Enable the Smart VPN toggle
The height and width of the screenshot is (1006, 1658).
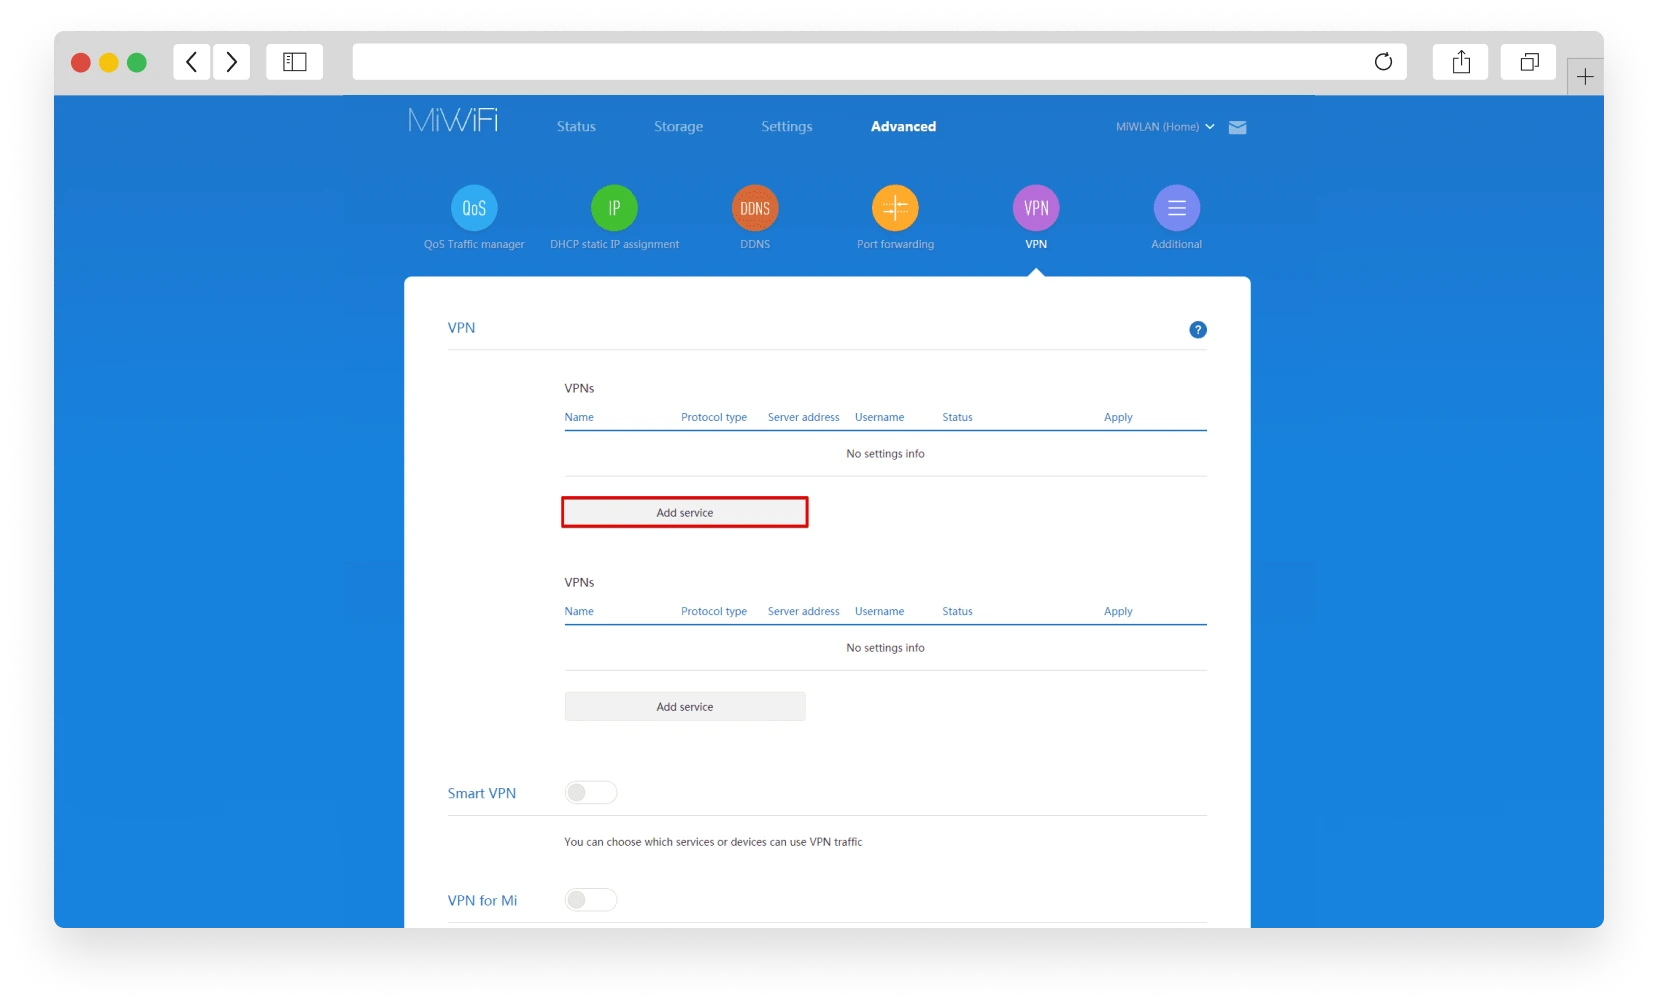[x=590, y=792]
